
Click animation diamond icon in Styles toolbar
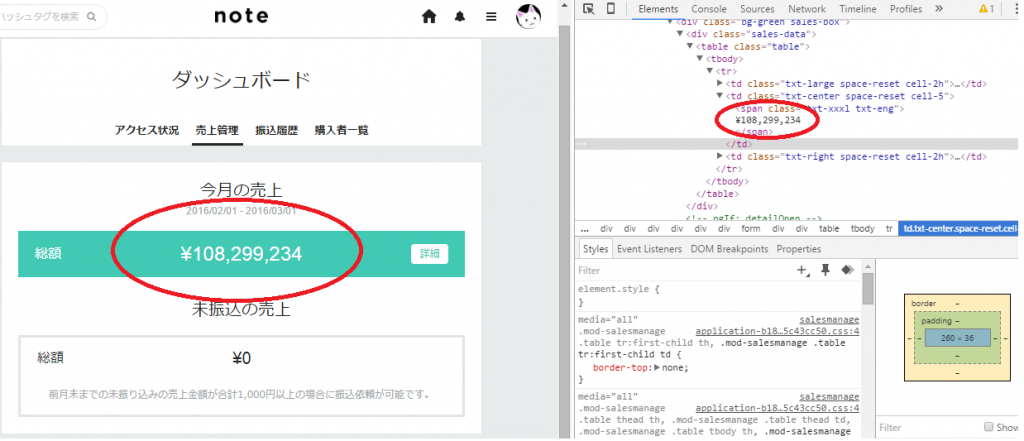coord(847,270)
